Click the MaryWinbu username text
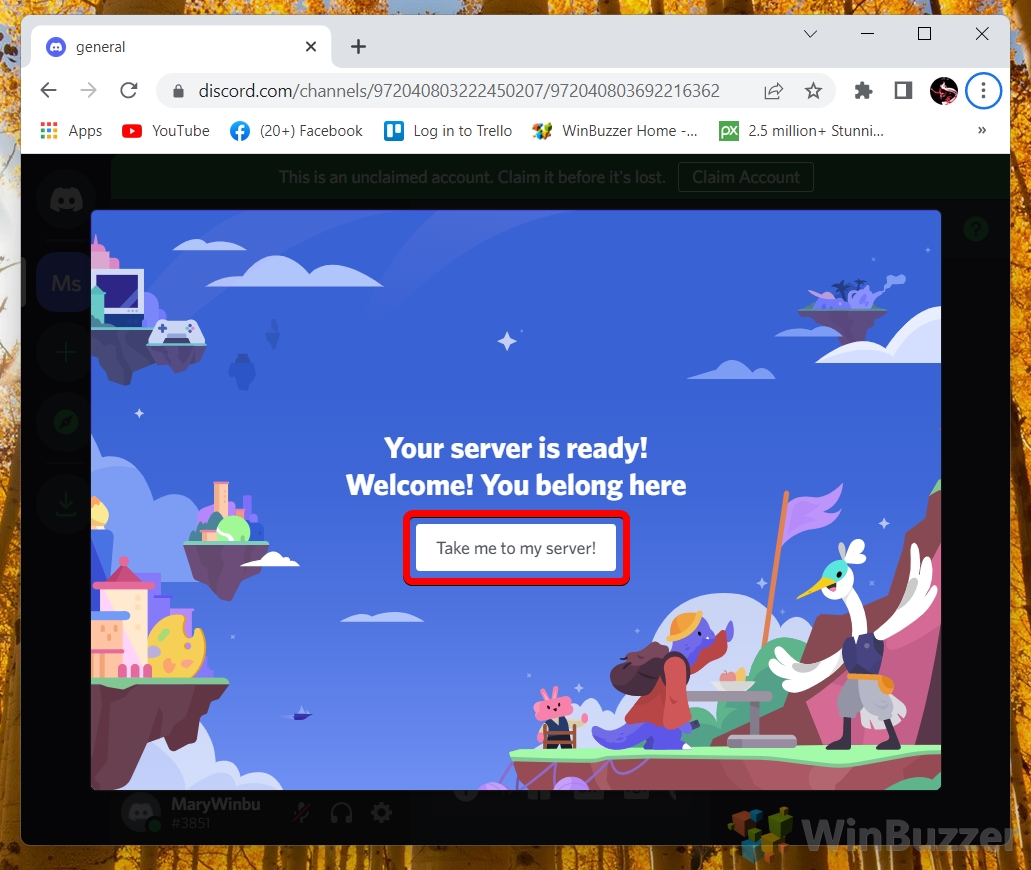 click(216, 804)
